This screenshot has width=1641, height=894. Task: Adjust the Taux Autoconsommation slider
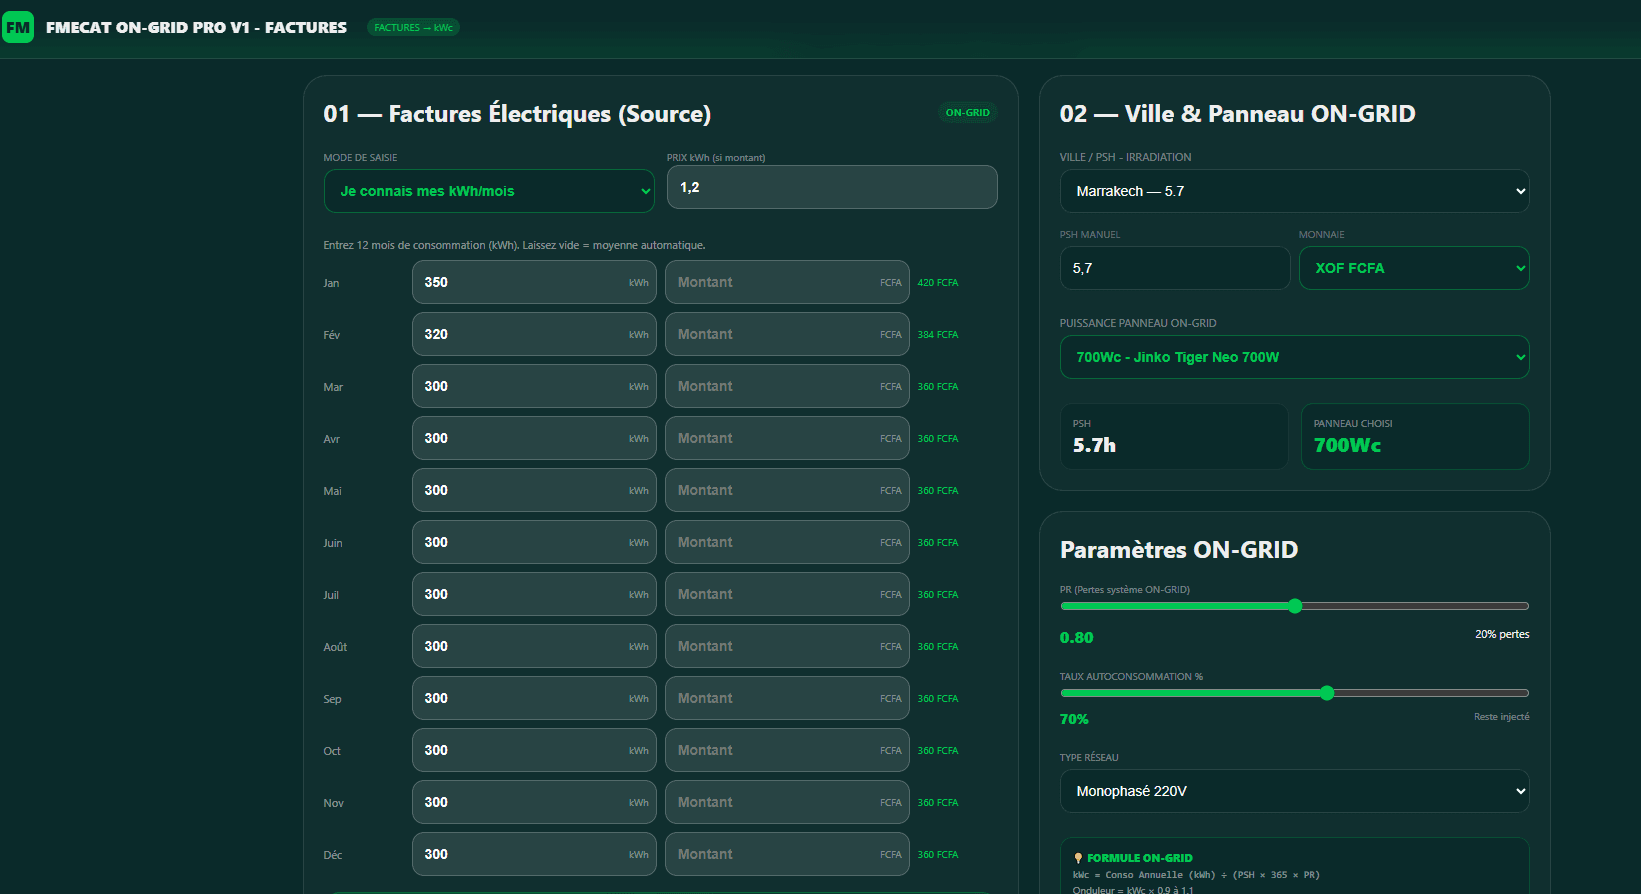click(x=1294, y=693)
